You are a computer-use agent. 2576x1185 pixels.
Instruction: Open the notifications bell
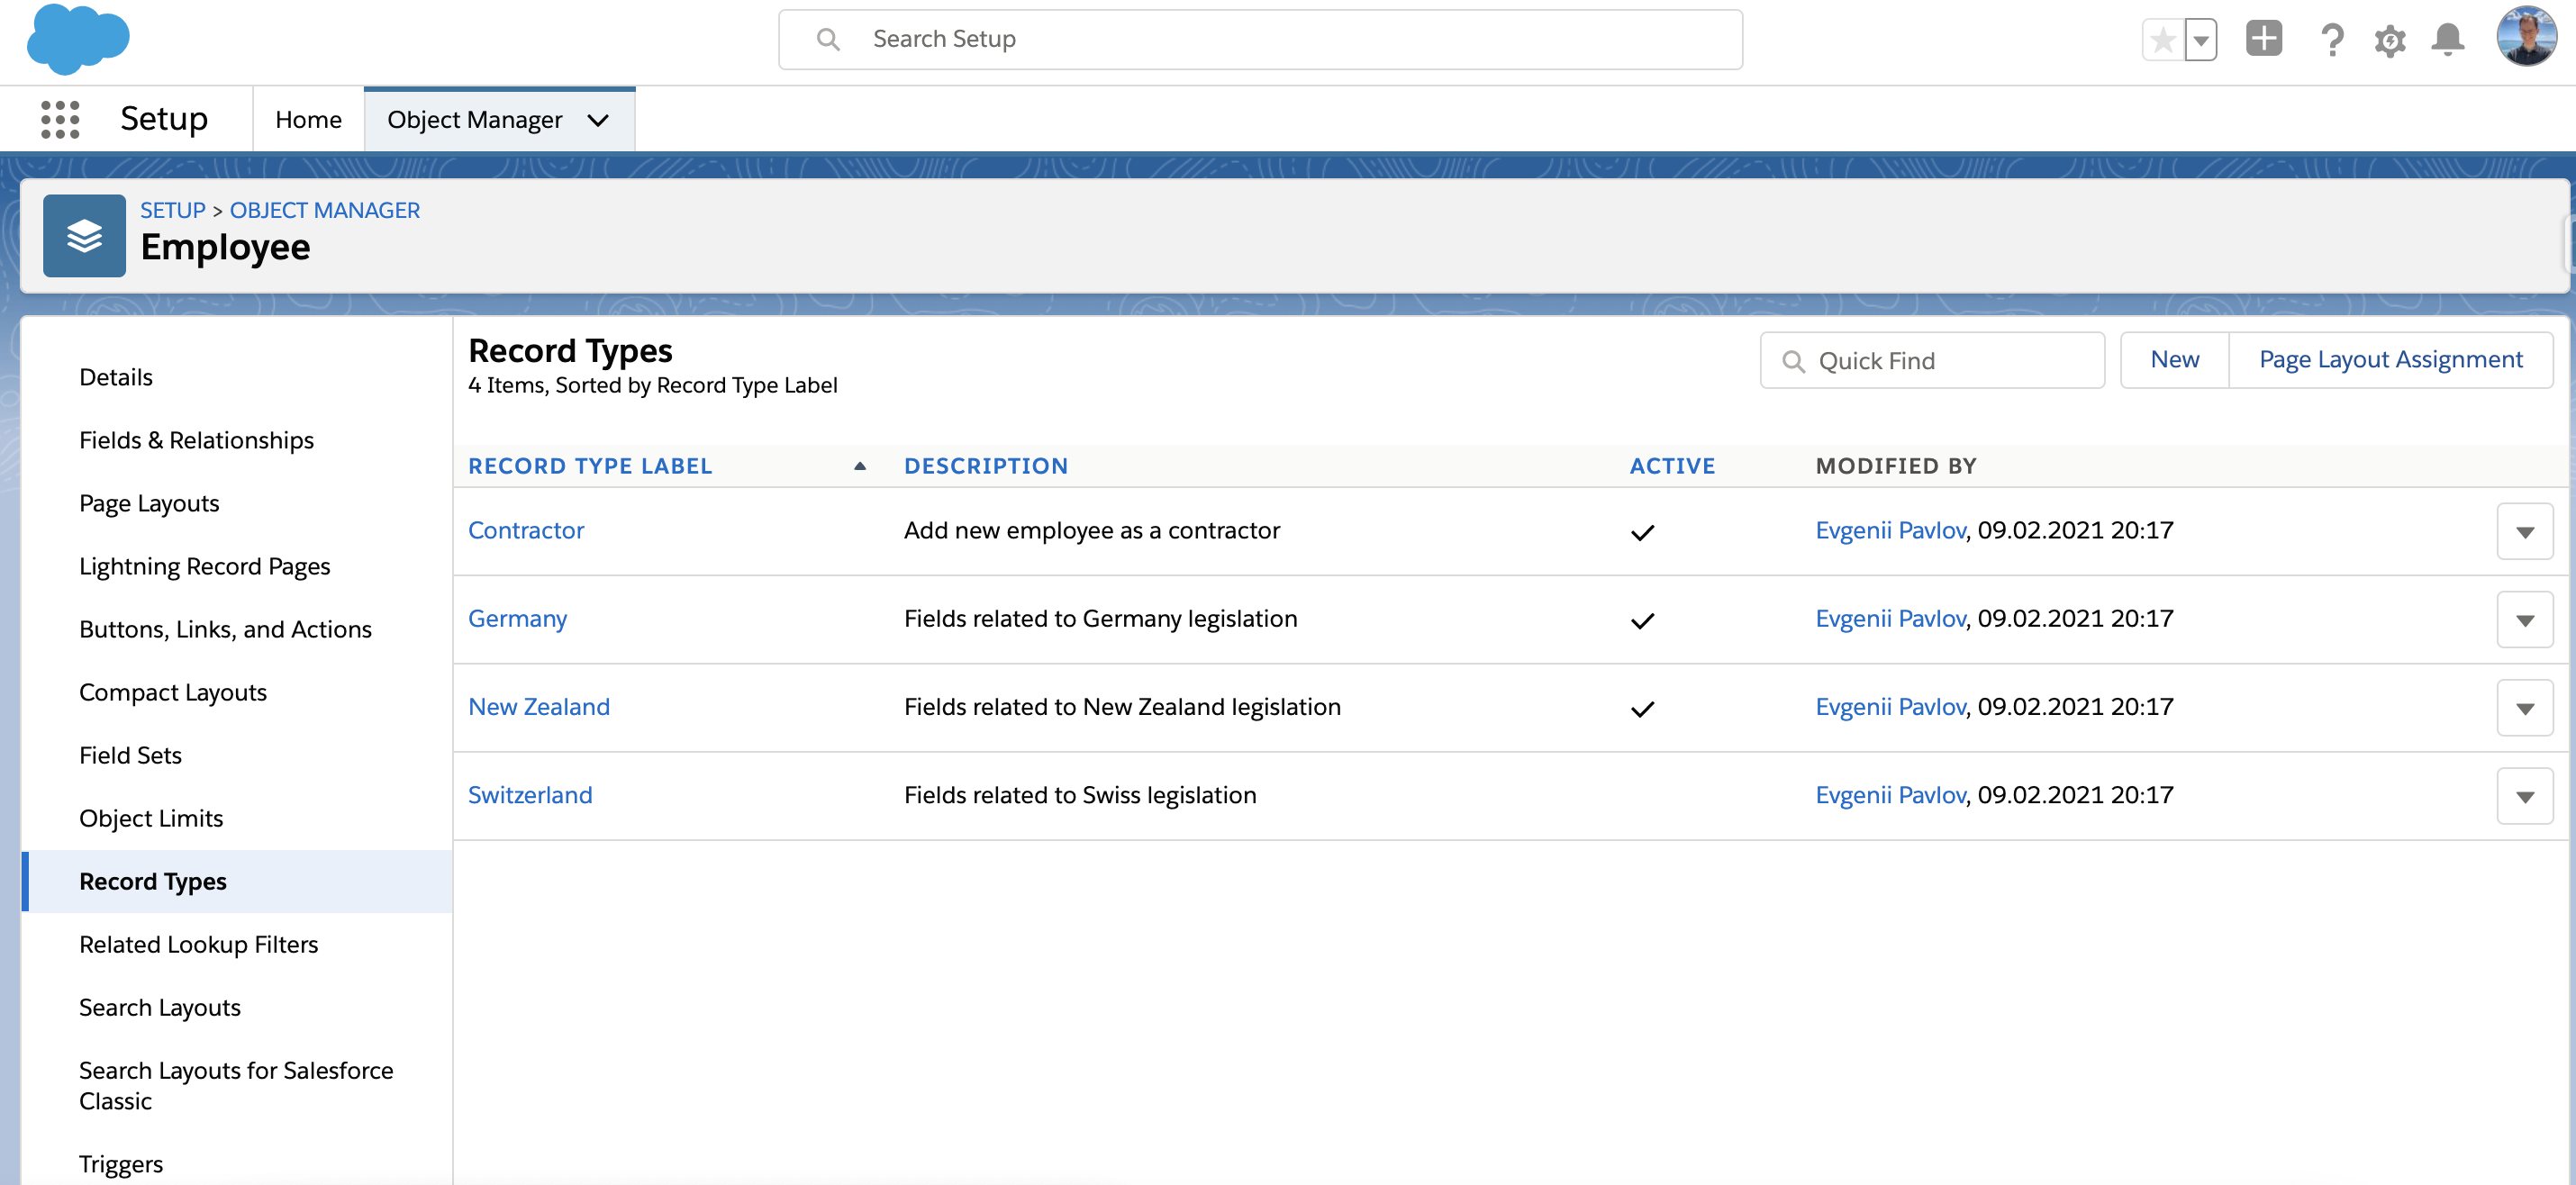[x=2447, y=40]
